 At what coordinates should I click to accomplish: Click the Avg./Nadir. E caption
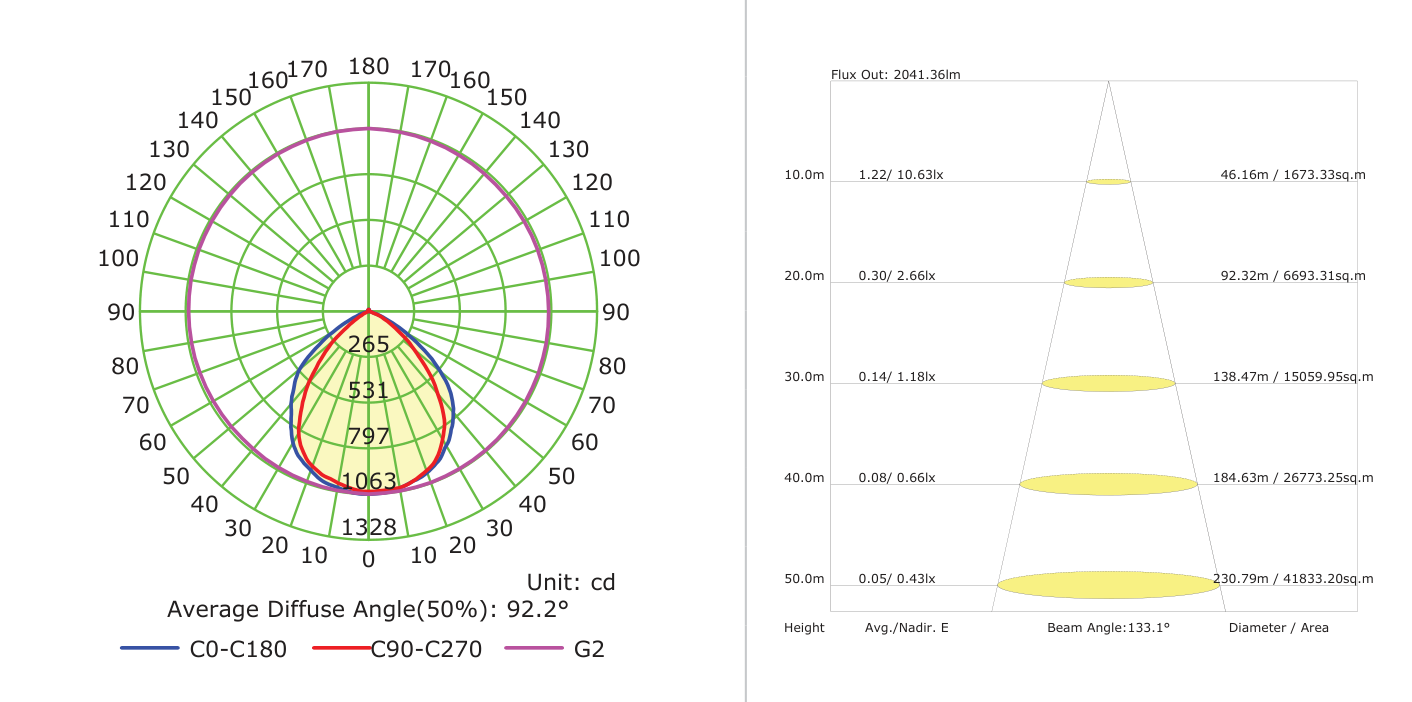click(x=906, y=628)
